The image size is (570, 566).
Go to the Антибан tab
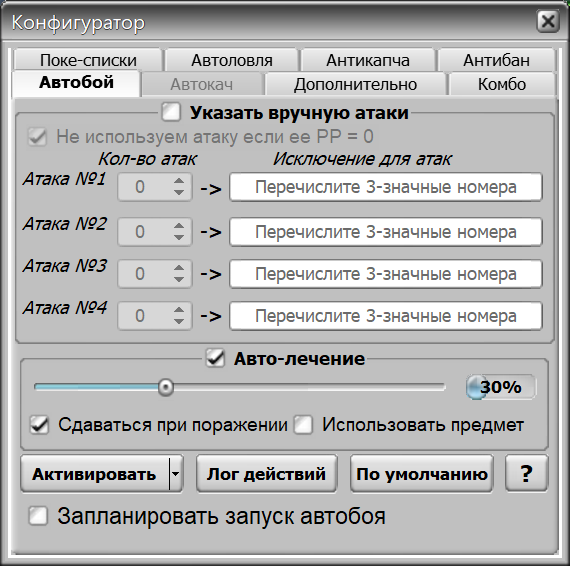497,60
